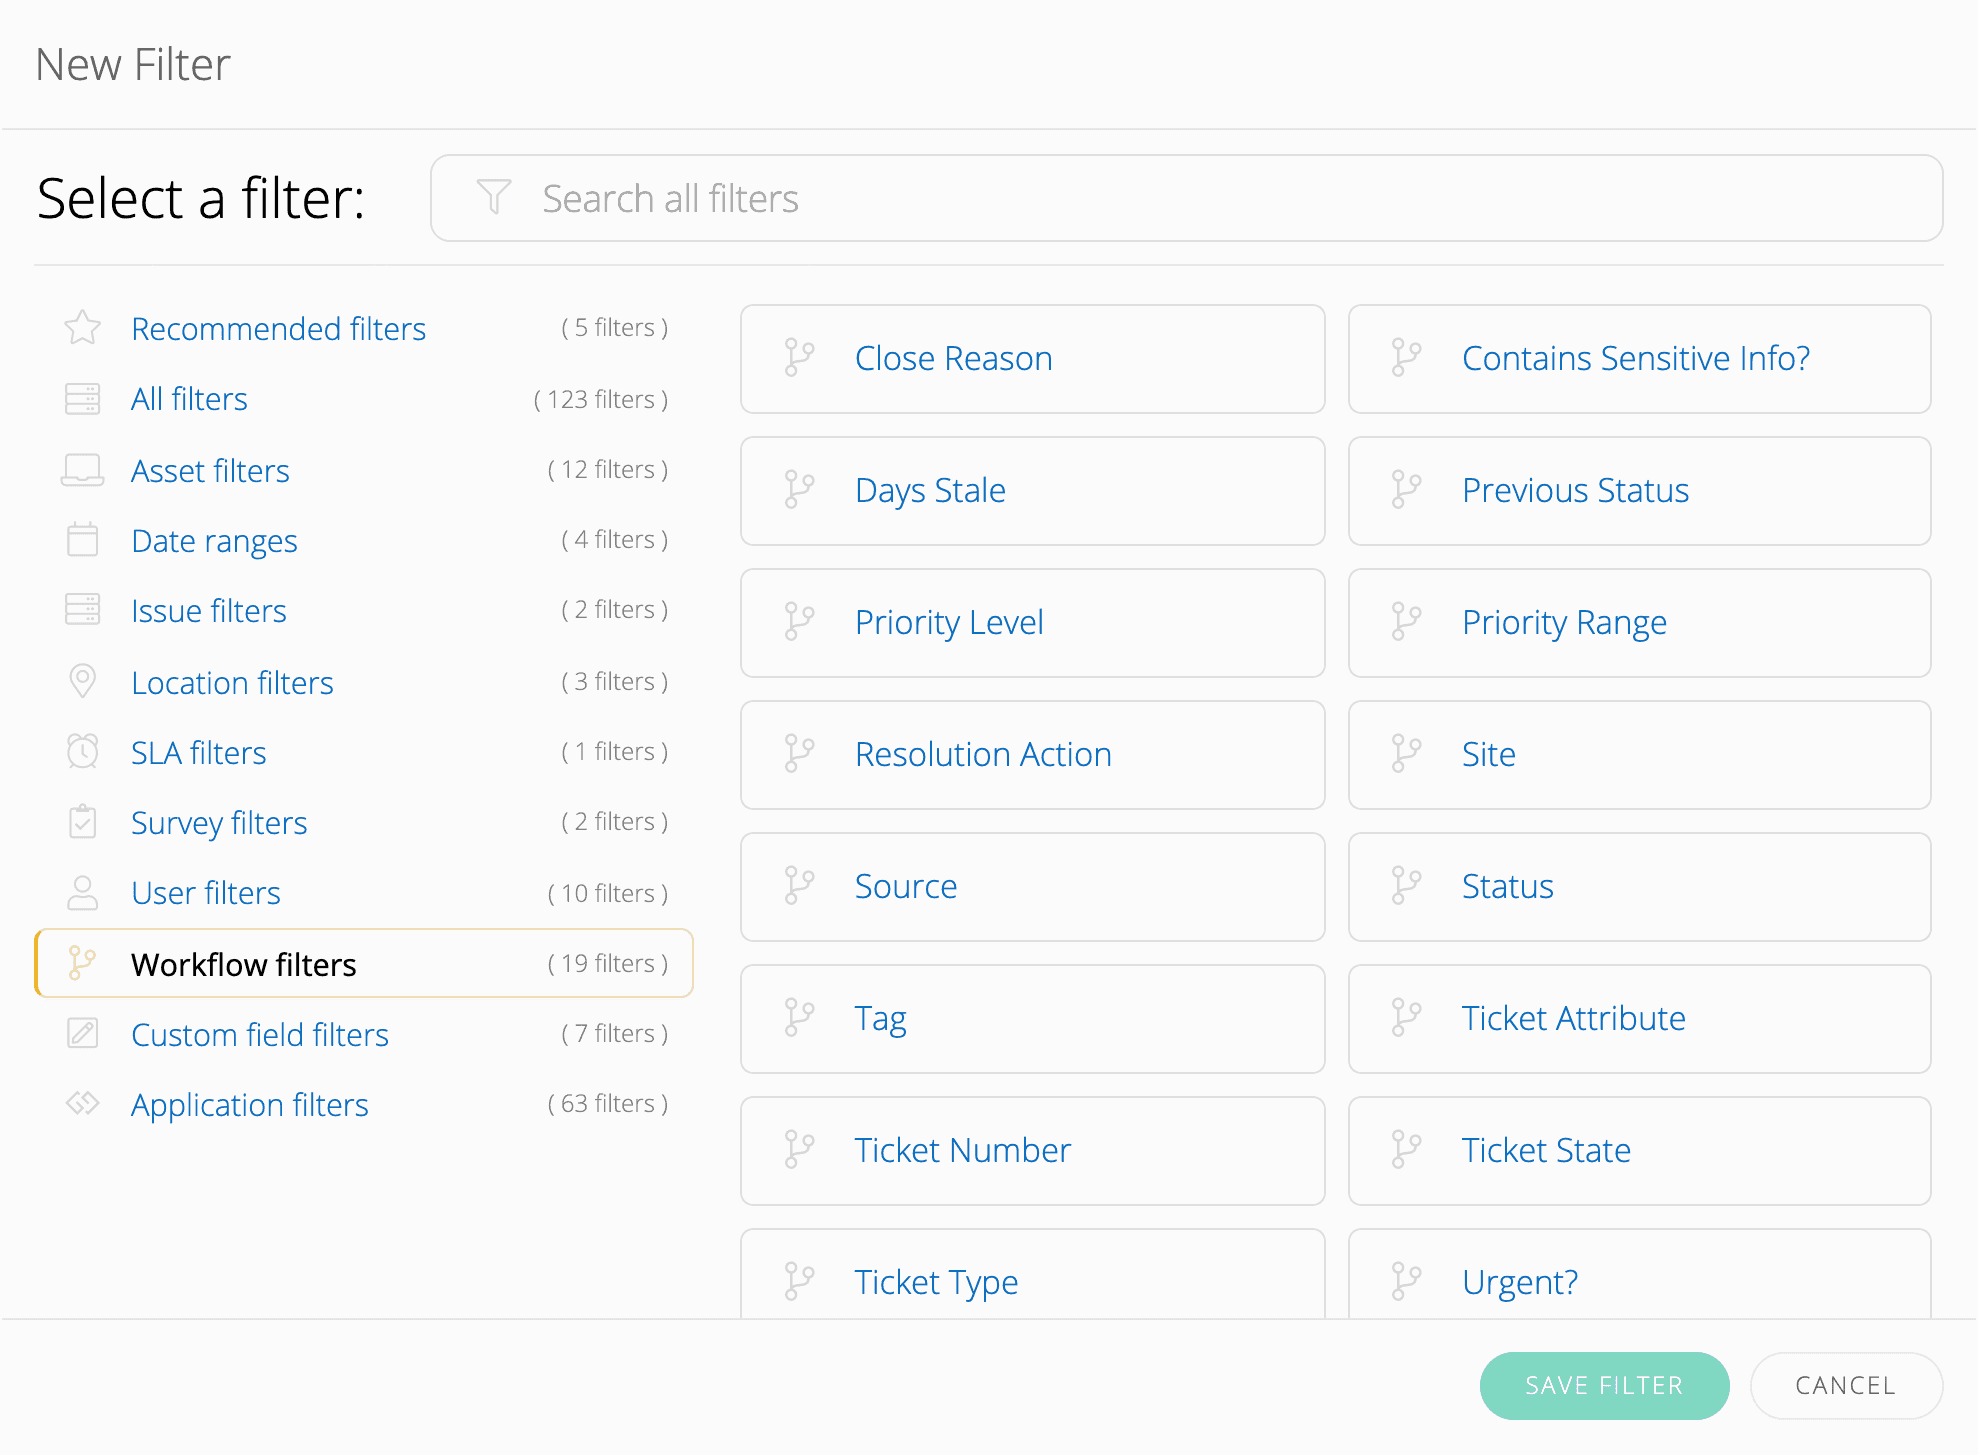
Task: Click the code icon next to Application filters
Action: tap(83, 1104)
